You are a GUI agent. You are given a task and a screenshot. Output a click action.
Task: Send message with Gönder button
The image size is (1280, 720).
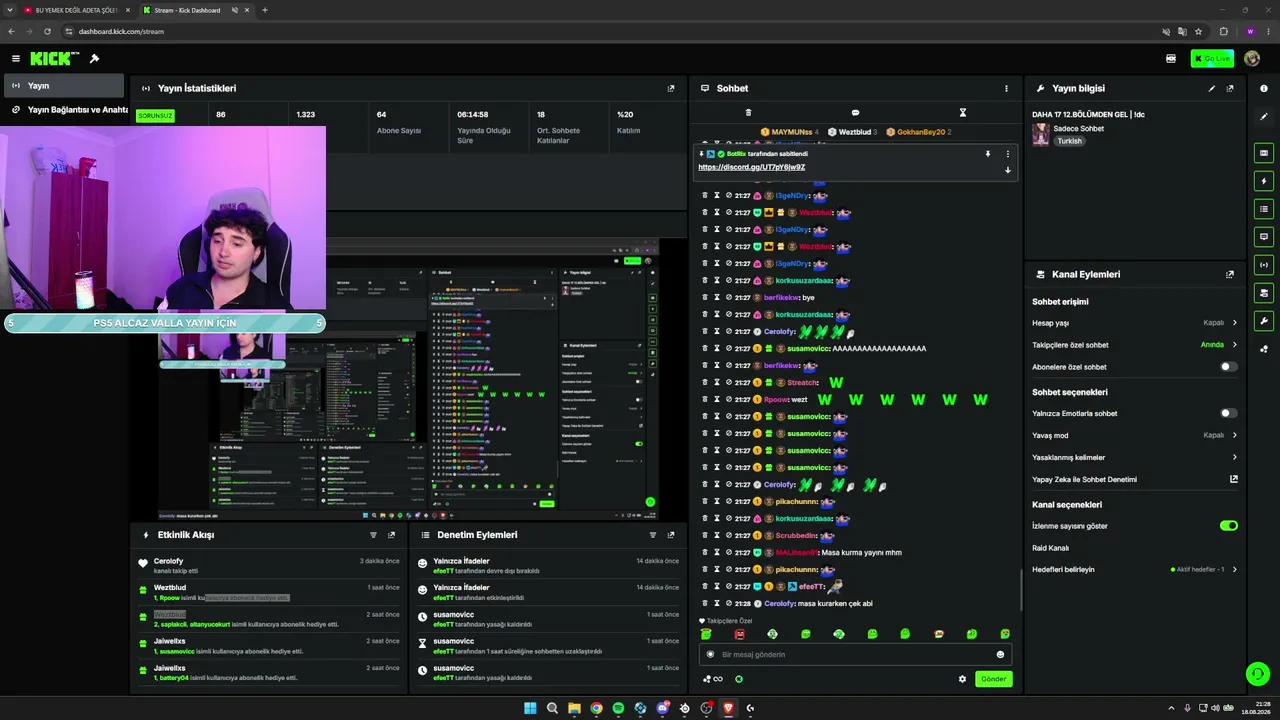pyautogui.click(x=993, y=679)
